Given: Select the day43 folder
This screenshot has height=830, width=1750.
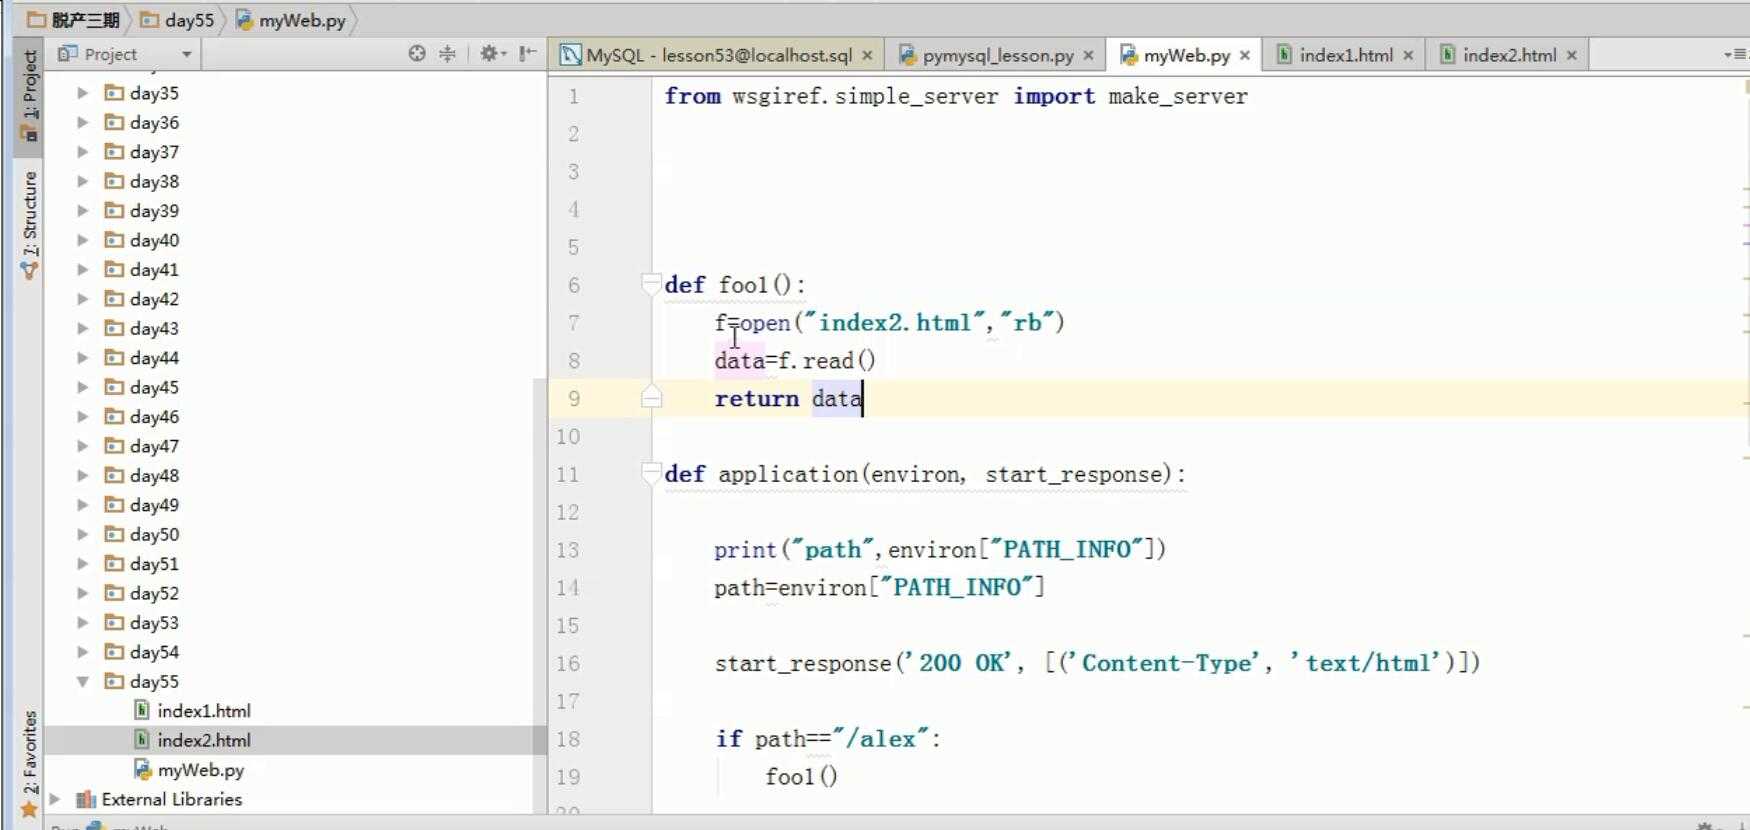Looking at the screenshot, I should pos(154,328).
